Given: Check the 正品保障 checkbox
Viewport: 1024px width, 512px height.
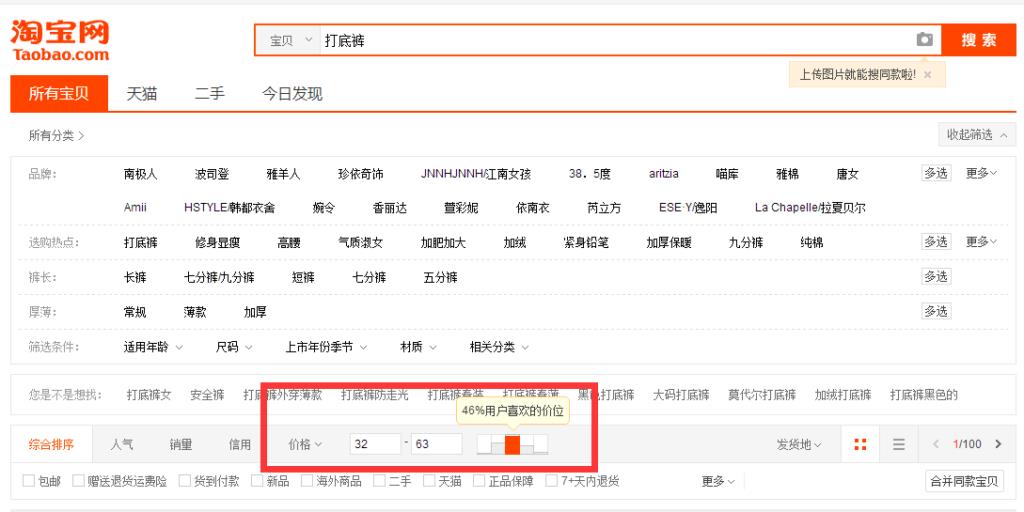Looking at the screenshot, I should point(479,481).
